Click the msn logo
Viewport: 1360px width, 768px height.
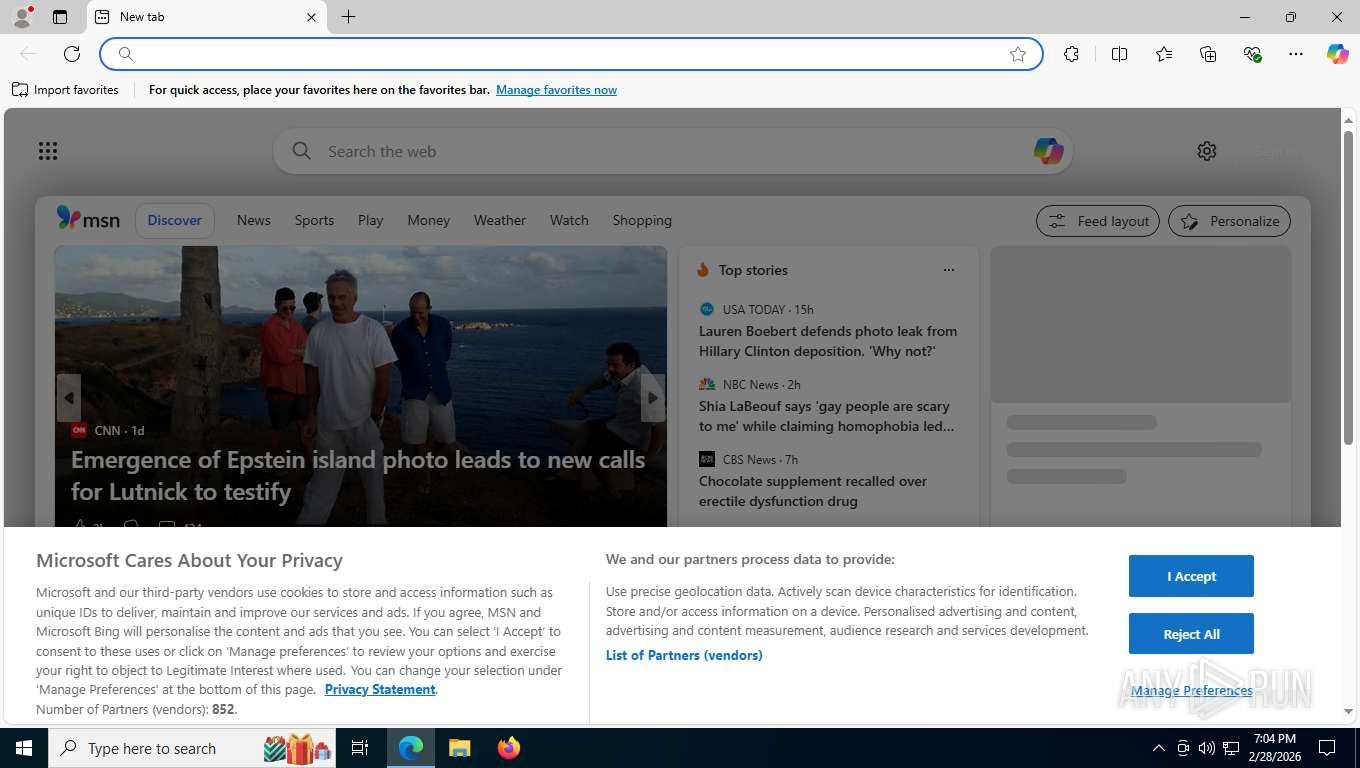pyautogui.click(x=88, y=219)
